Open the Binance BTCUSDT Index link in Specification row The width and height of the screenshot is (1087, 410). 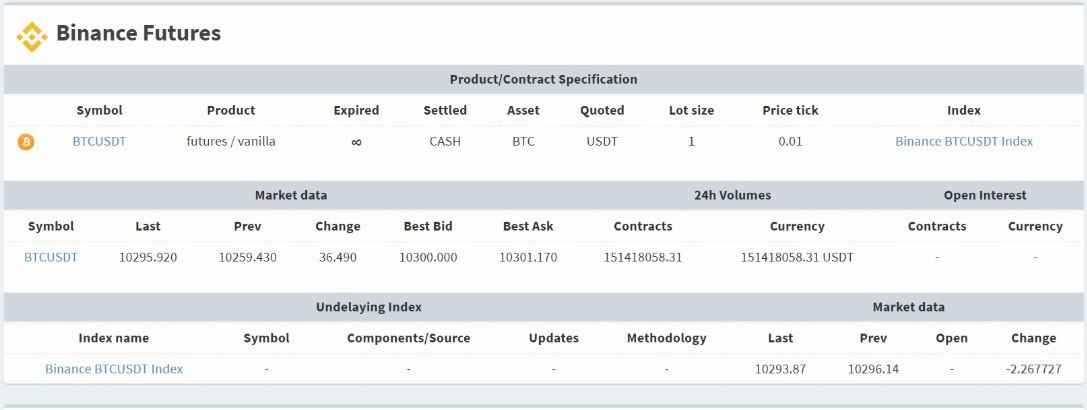click(963, 142)
